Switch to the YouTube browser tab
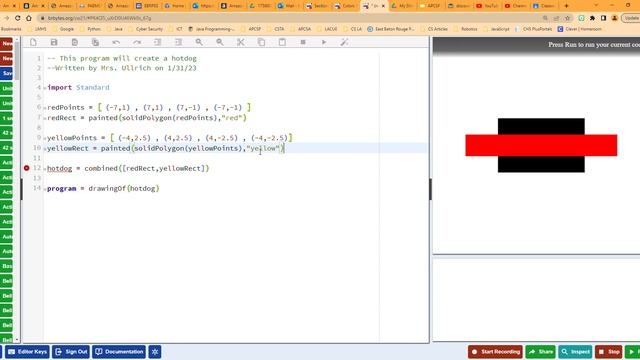 pyautogui.click(x=487, y=6)
